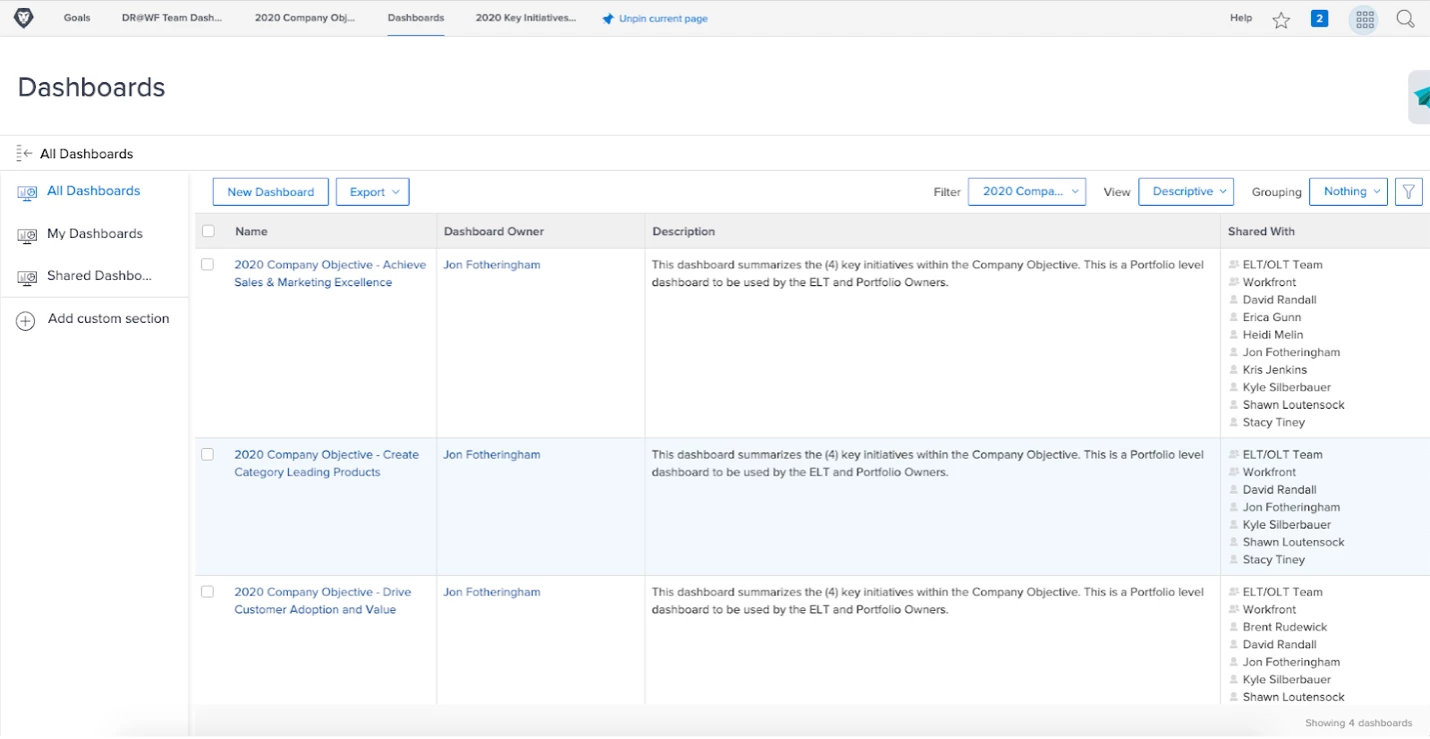Click Erica Gunn in Shared With list
The image size is (1430, 739).
point(1272,317)
